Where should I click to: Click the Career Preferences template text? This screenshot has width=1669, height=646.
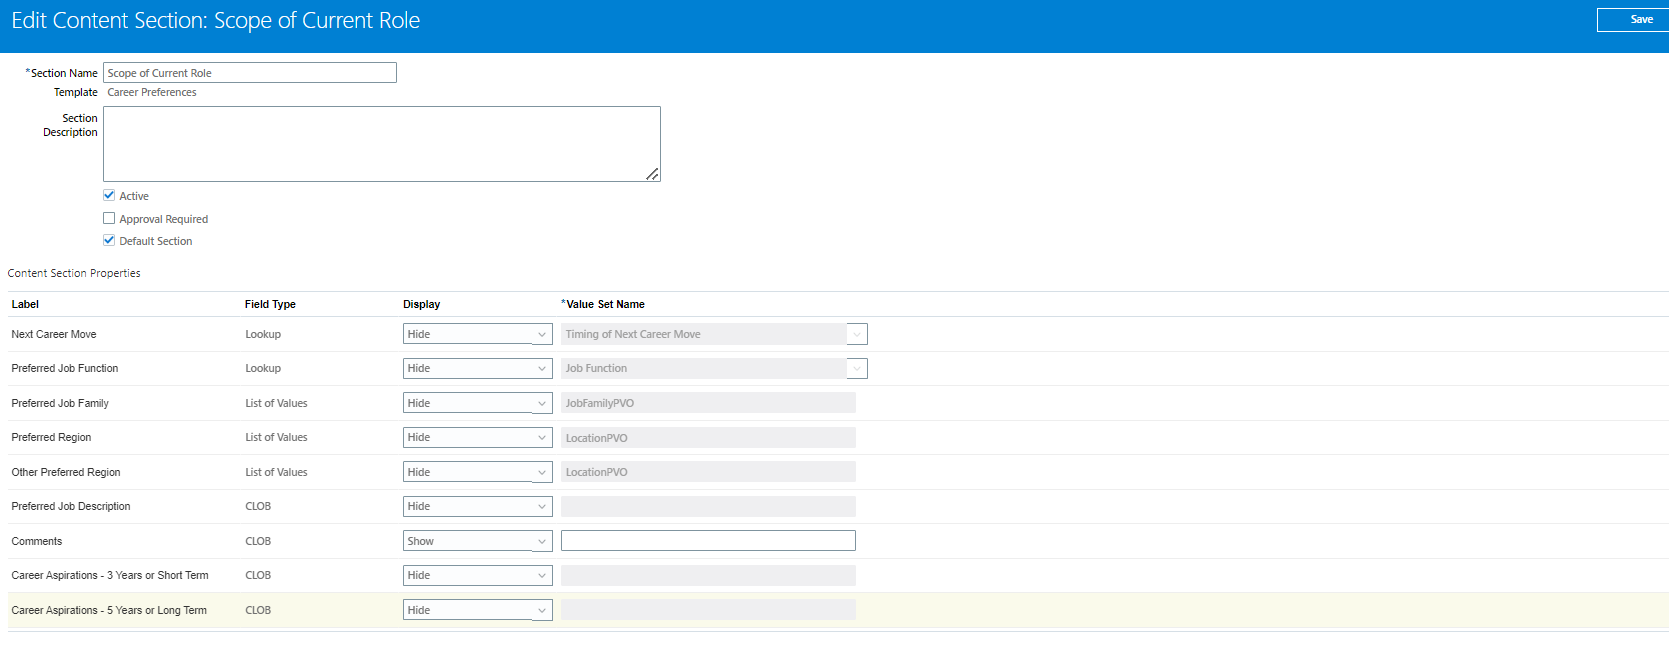(152, 92)
